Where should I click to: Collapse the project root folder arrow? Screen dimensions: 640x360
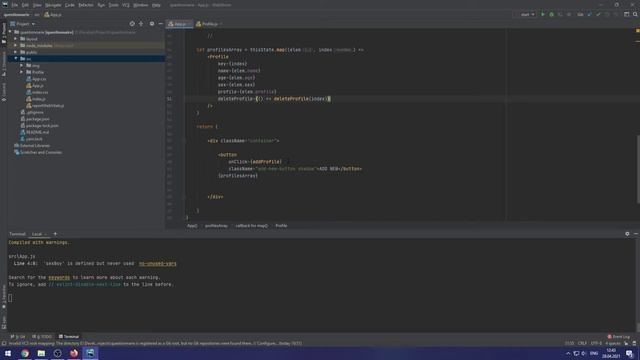click(10, 32)
